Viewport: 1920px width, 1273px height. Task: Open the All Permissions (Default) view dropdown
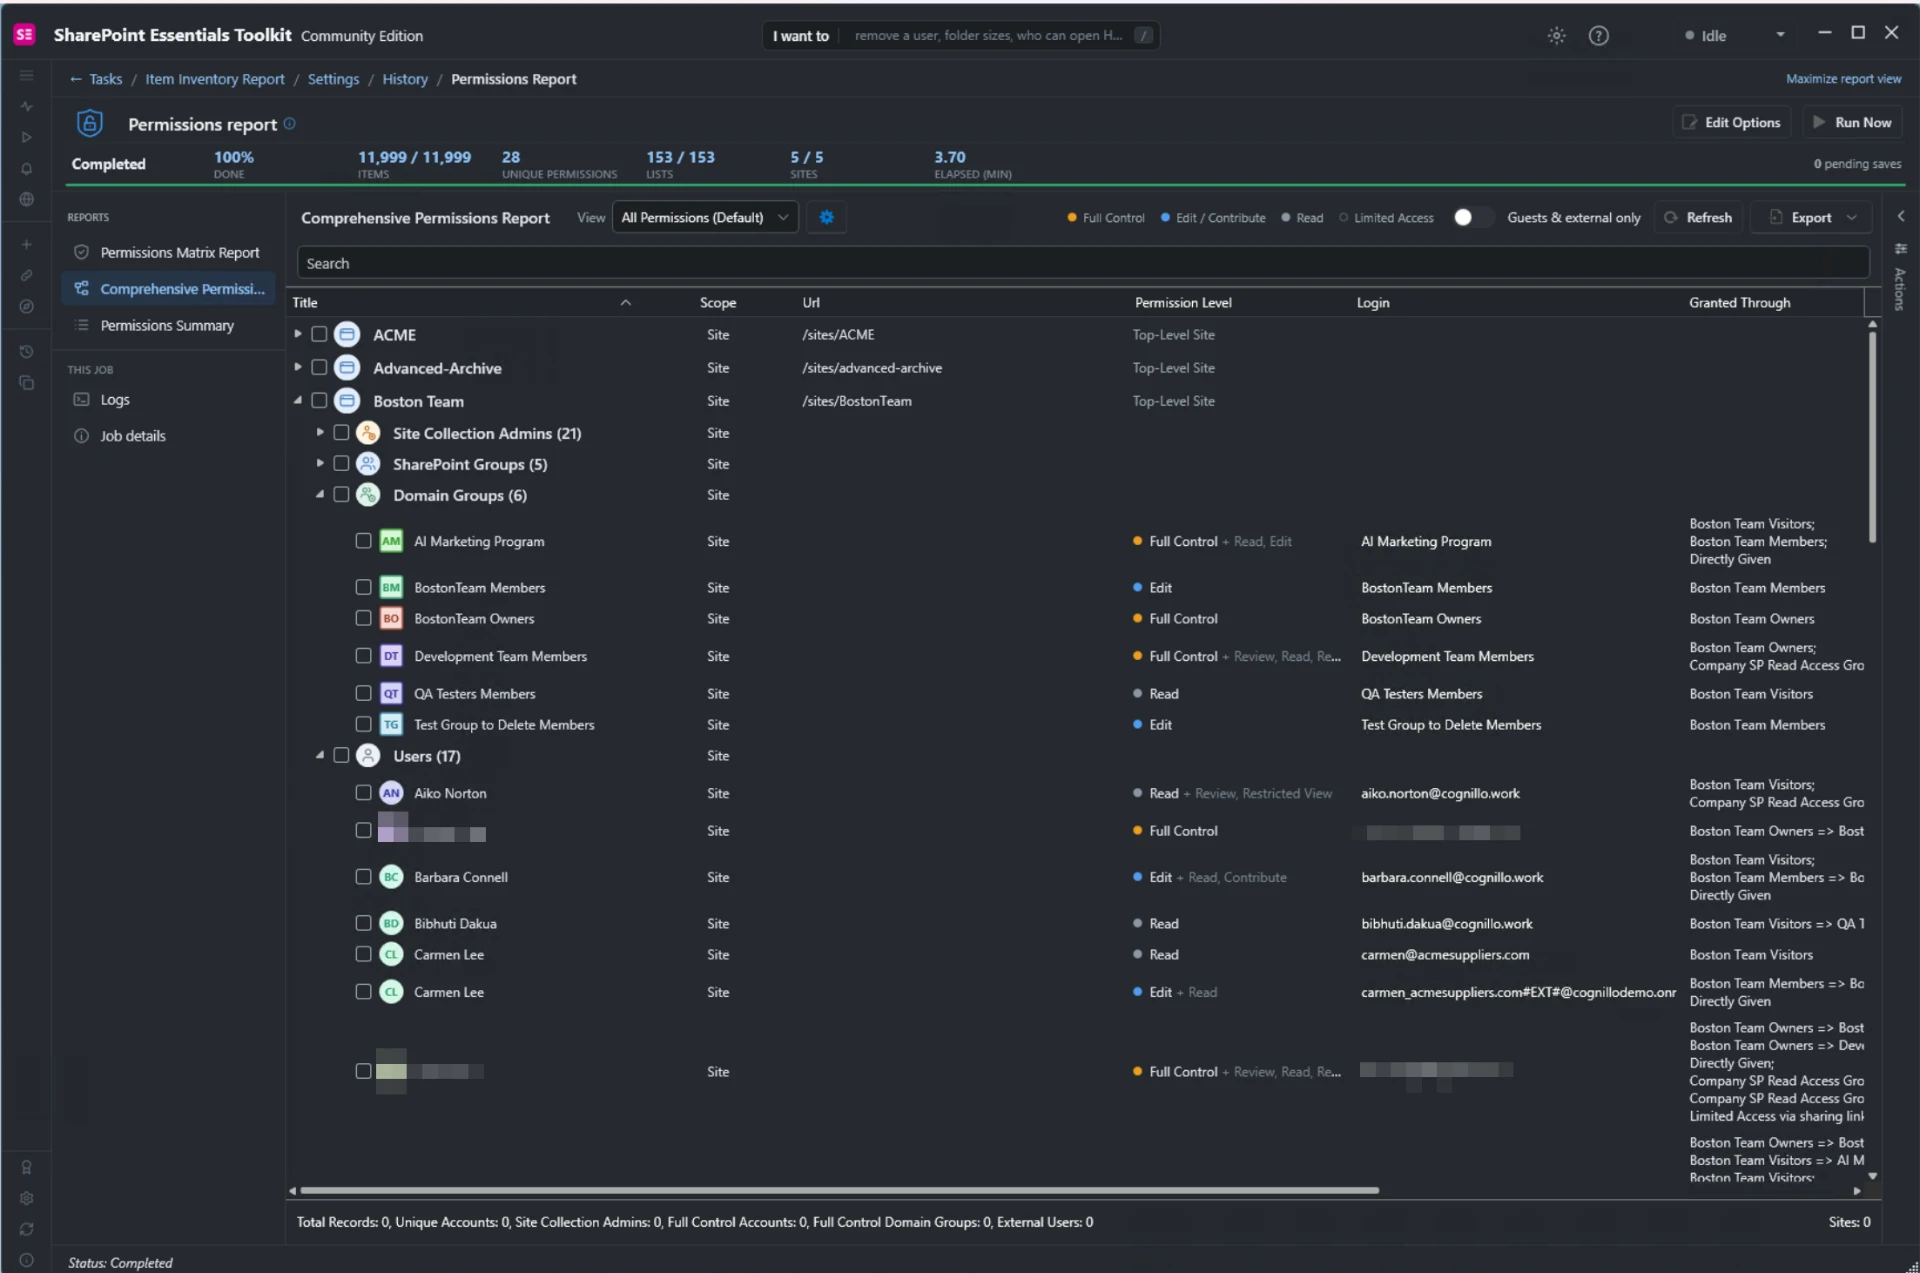[x=704, y=217]
